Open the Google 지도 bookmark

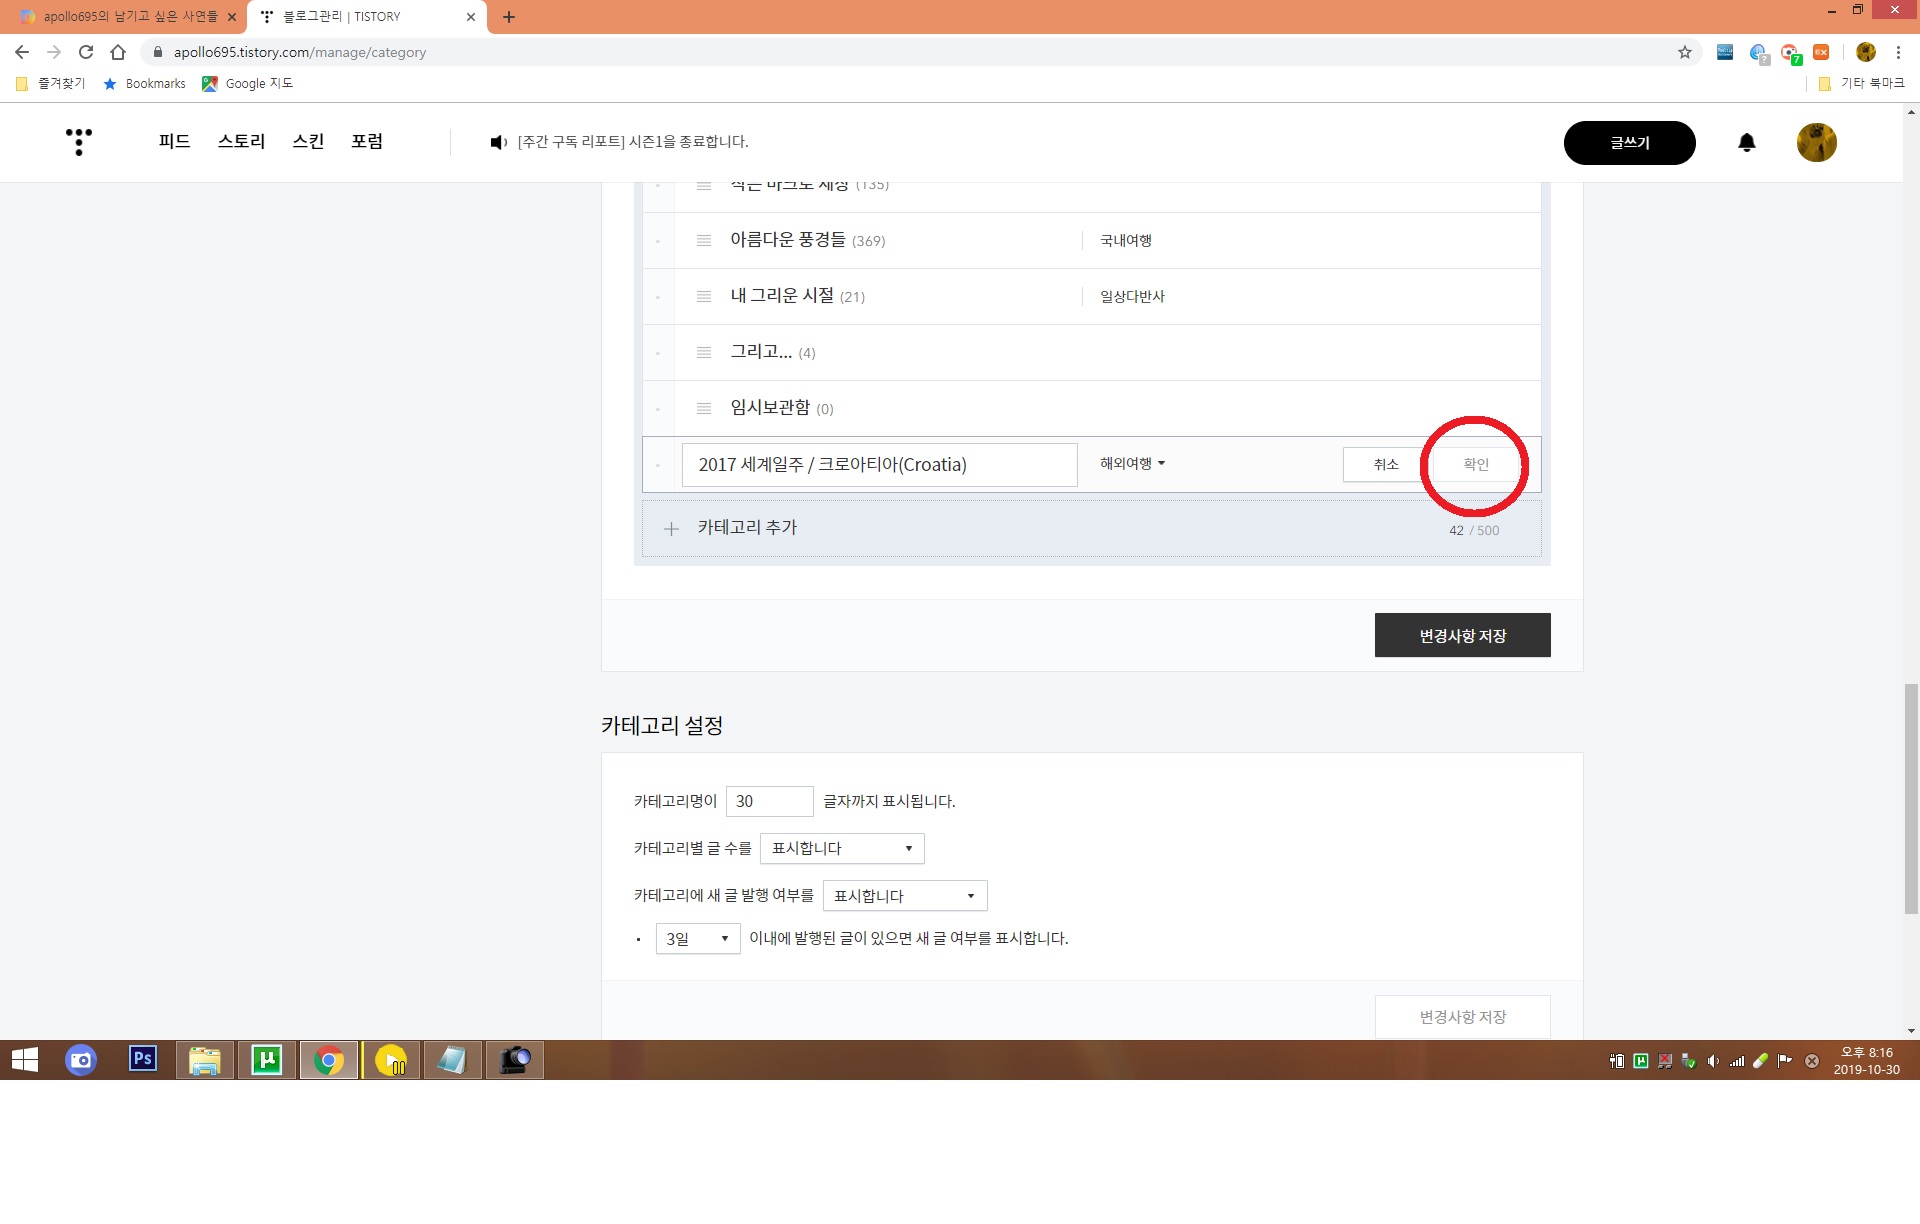click(x=247, y=83)
